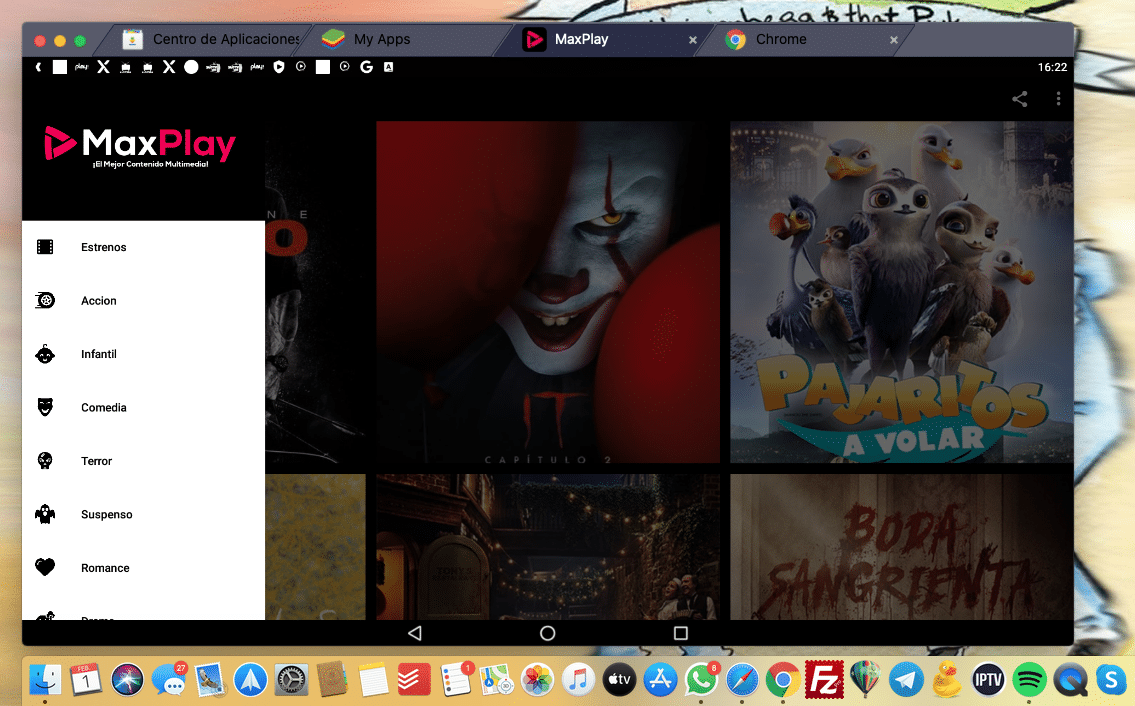The width and height of the screenshot is (1135, 706).
Task: Tap the Android recent apps square button
Action: pyautogui.click(x=680, y=632)
